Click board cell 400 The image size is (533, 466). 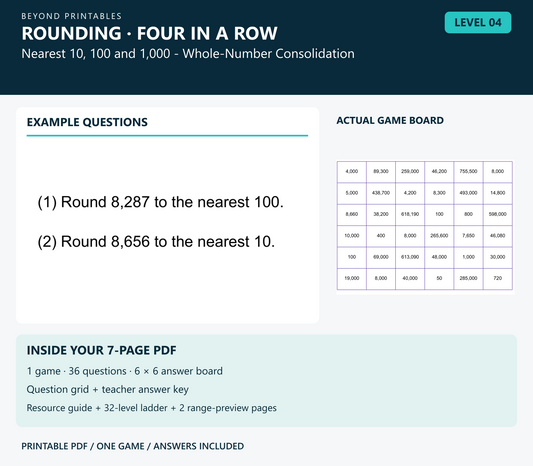click(x=381, y=236)
